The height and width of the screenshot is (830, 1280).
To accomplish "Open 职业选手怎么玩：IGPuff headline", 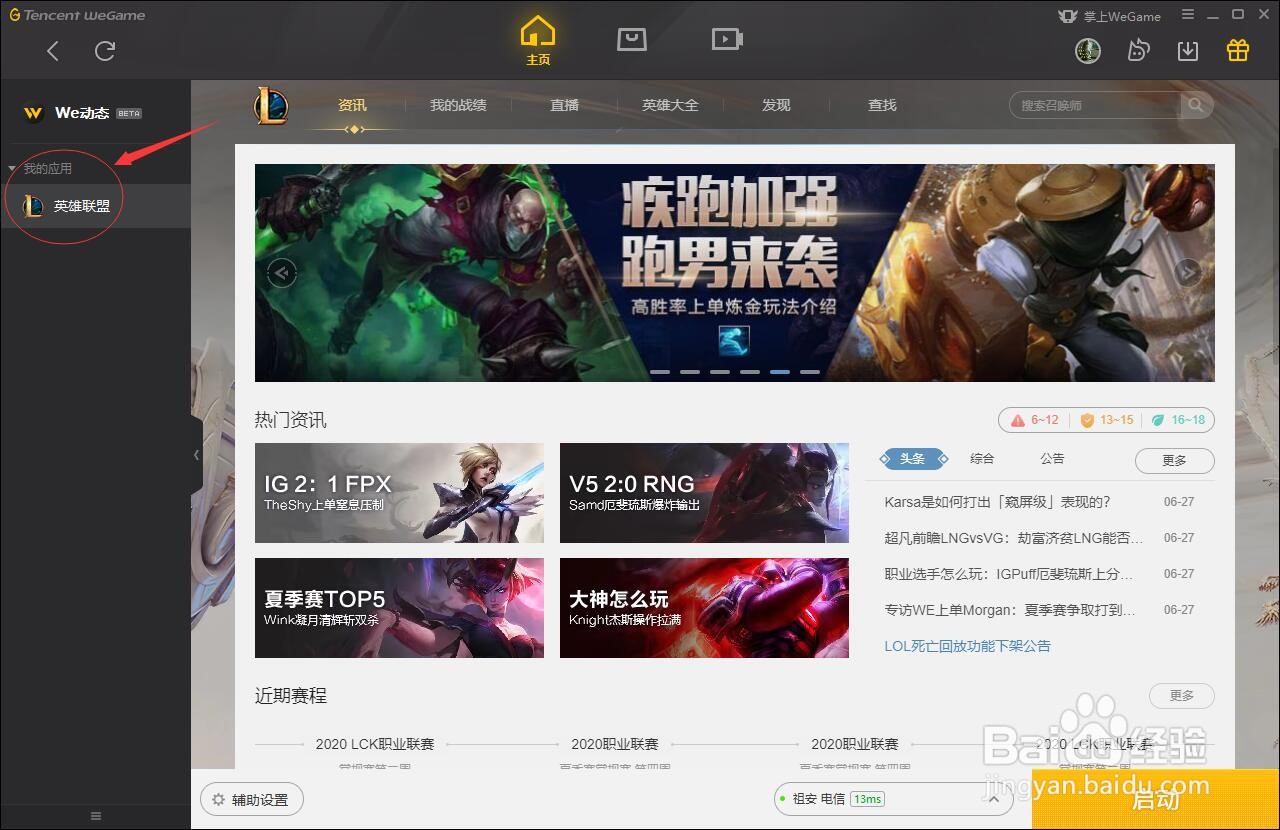I will 1009,574.
